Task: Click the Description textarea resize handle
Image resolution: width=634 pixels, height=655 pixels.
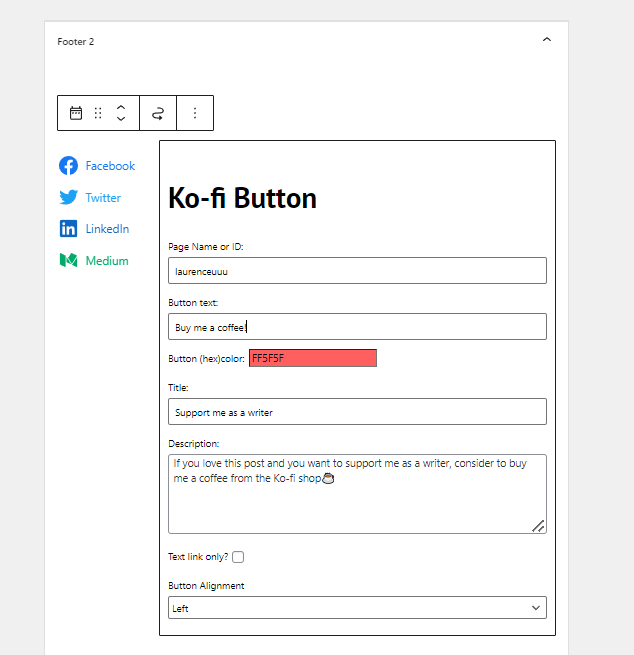Action: click(538, 525)
